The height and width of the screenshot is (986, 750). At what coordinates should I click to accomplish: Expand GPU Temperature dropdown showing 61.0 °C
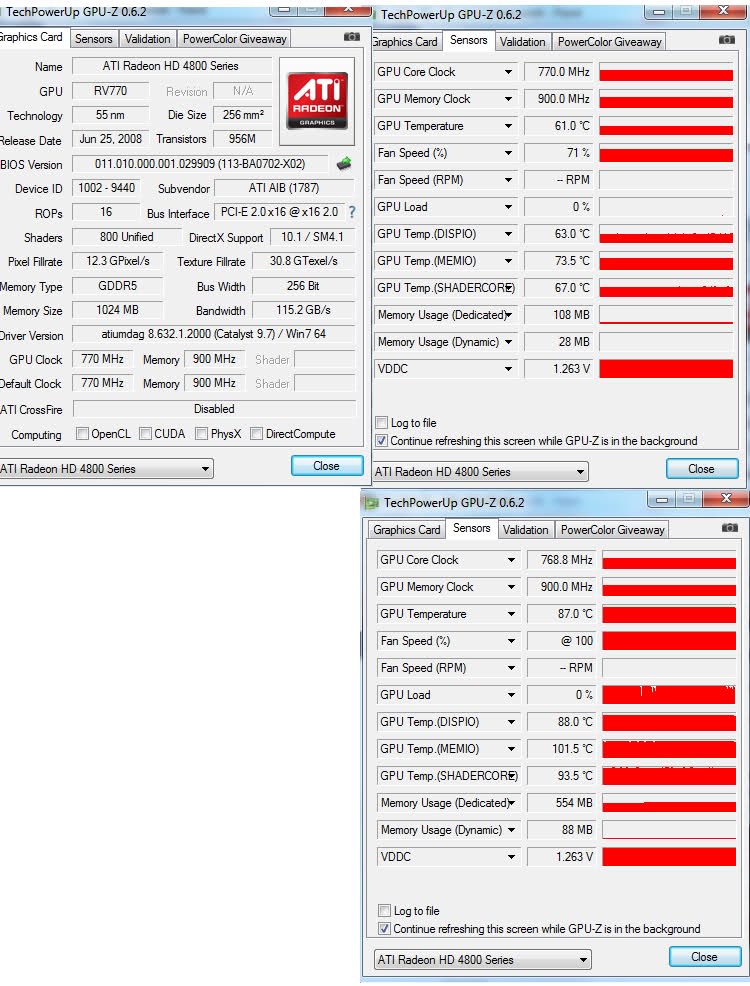pyautogui.click(x=508, y=126)
